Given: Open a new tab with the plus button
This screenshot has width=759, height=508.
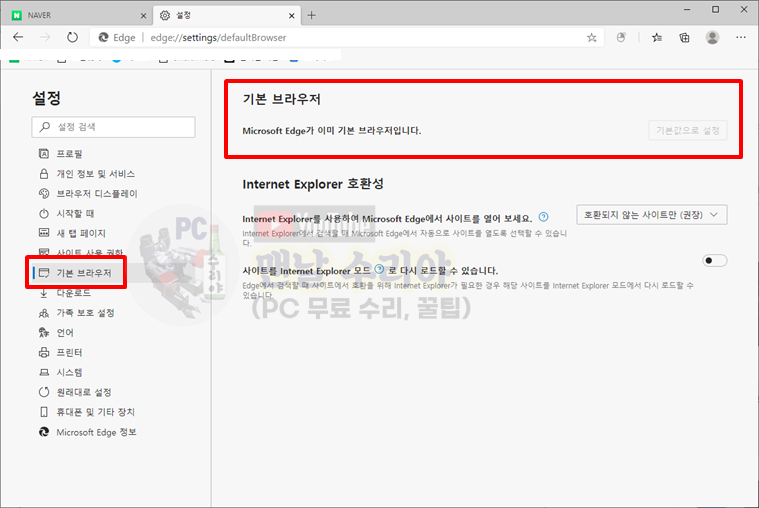Looking at the screenshot, I should pyautogui.click(x=311, y=15).
